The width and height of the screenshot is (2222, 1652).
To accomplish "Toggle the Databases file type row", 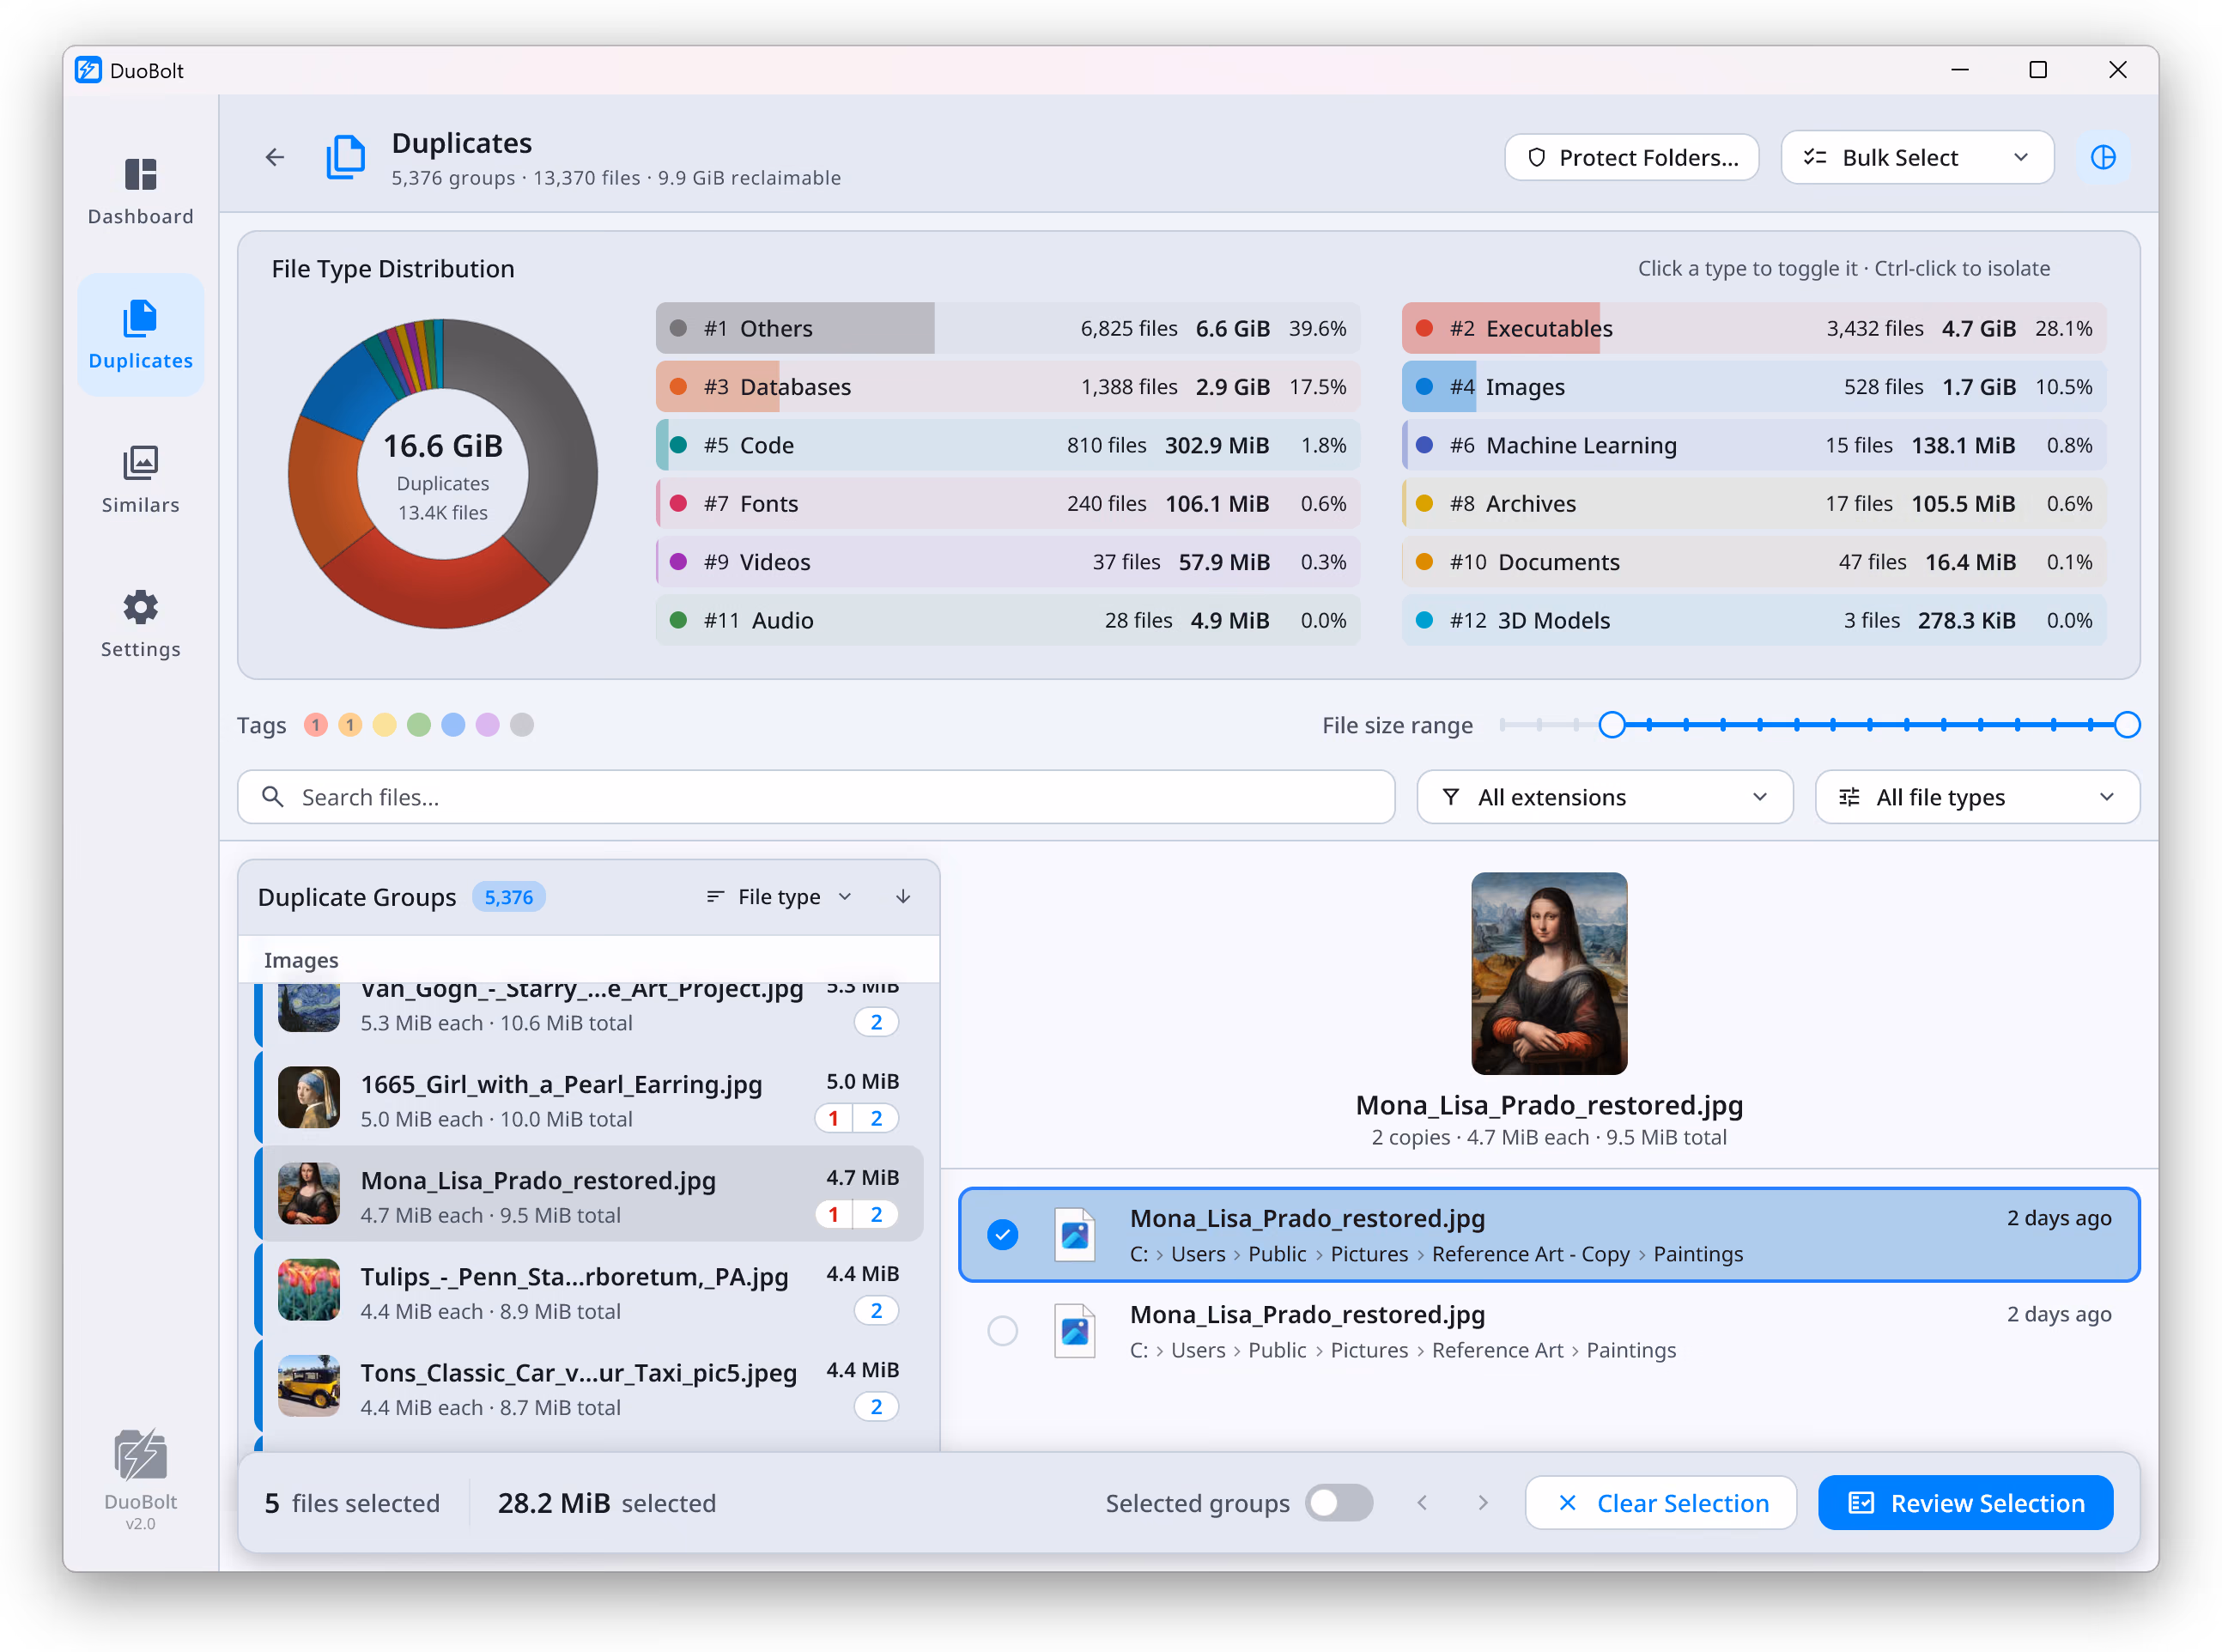I will [1007, 386].
